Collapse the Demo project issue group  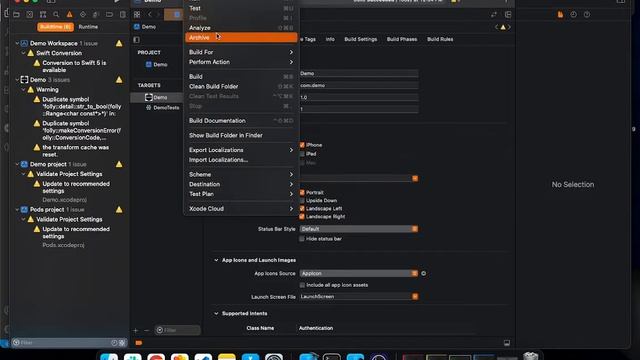coord(17,164)
